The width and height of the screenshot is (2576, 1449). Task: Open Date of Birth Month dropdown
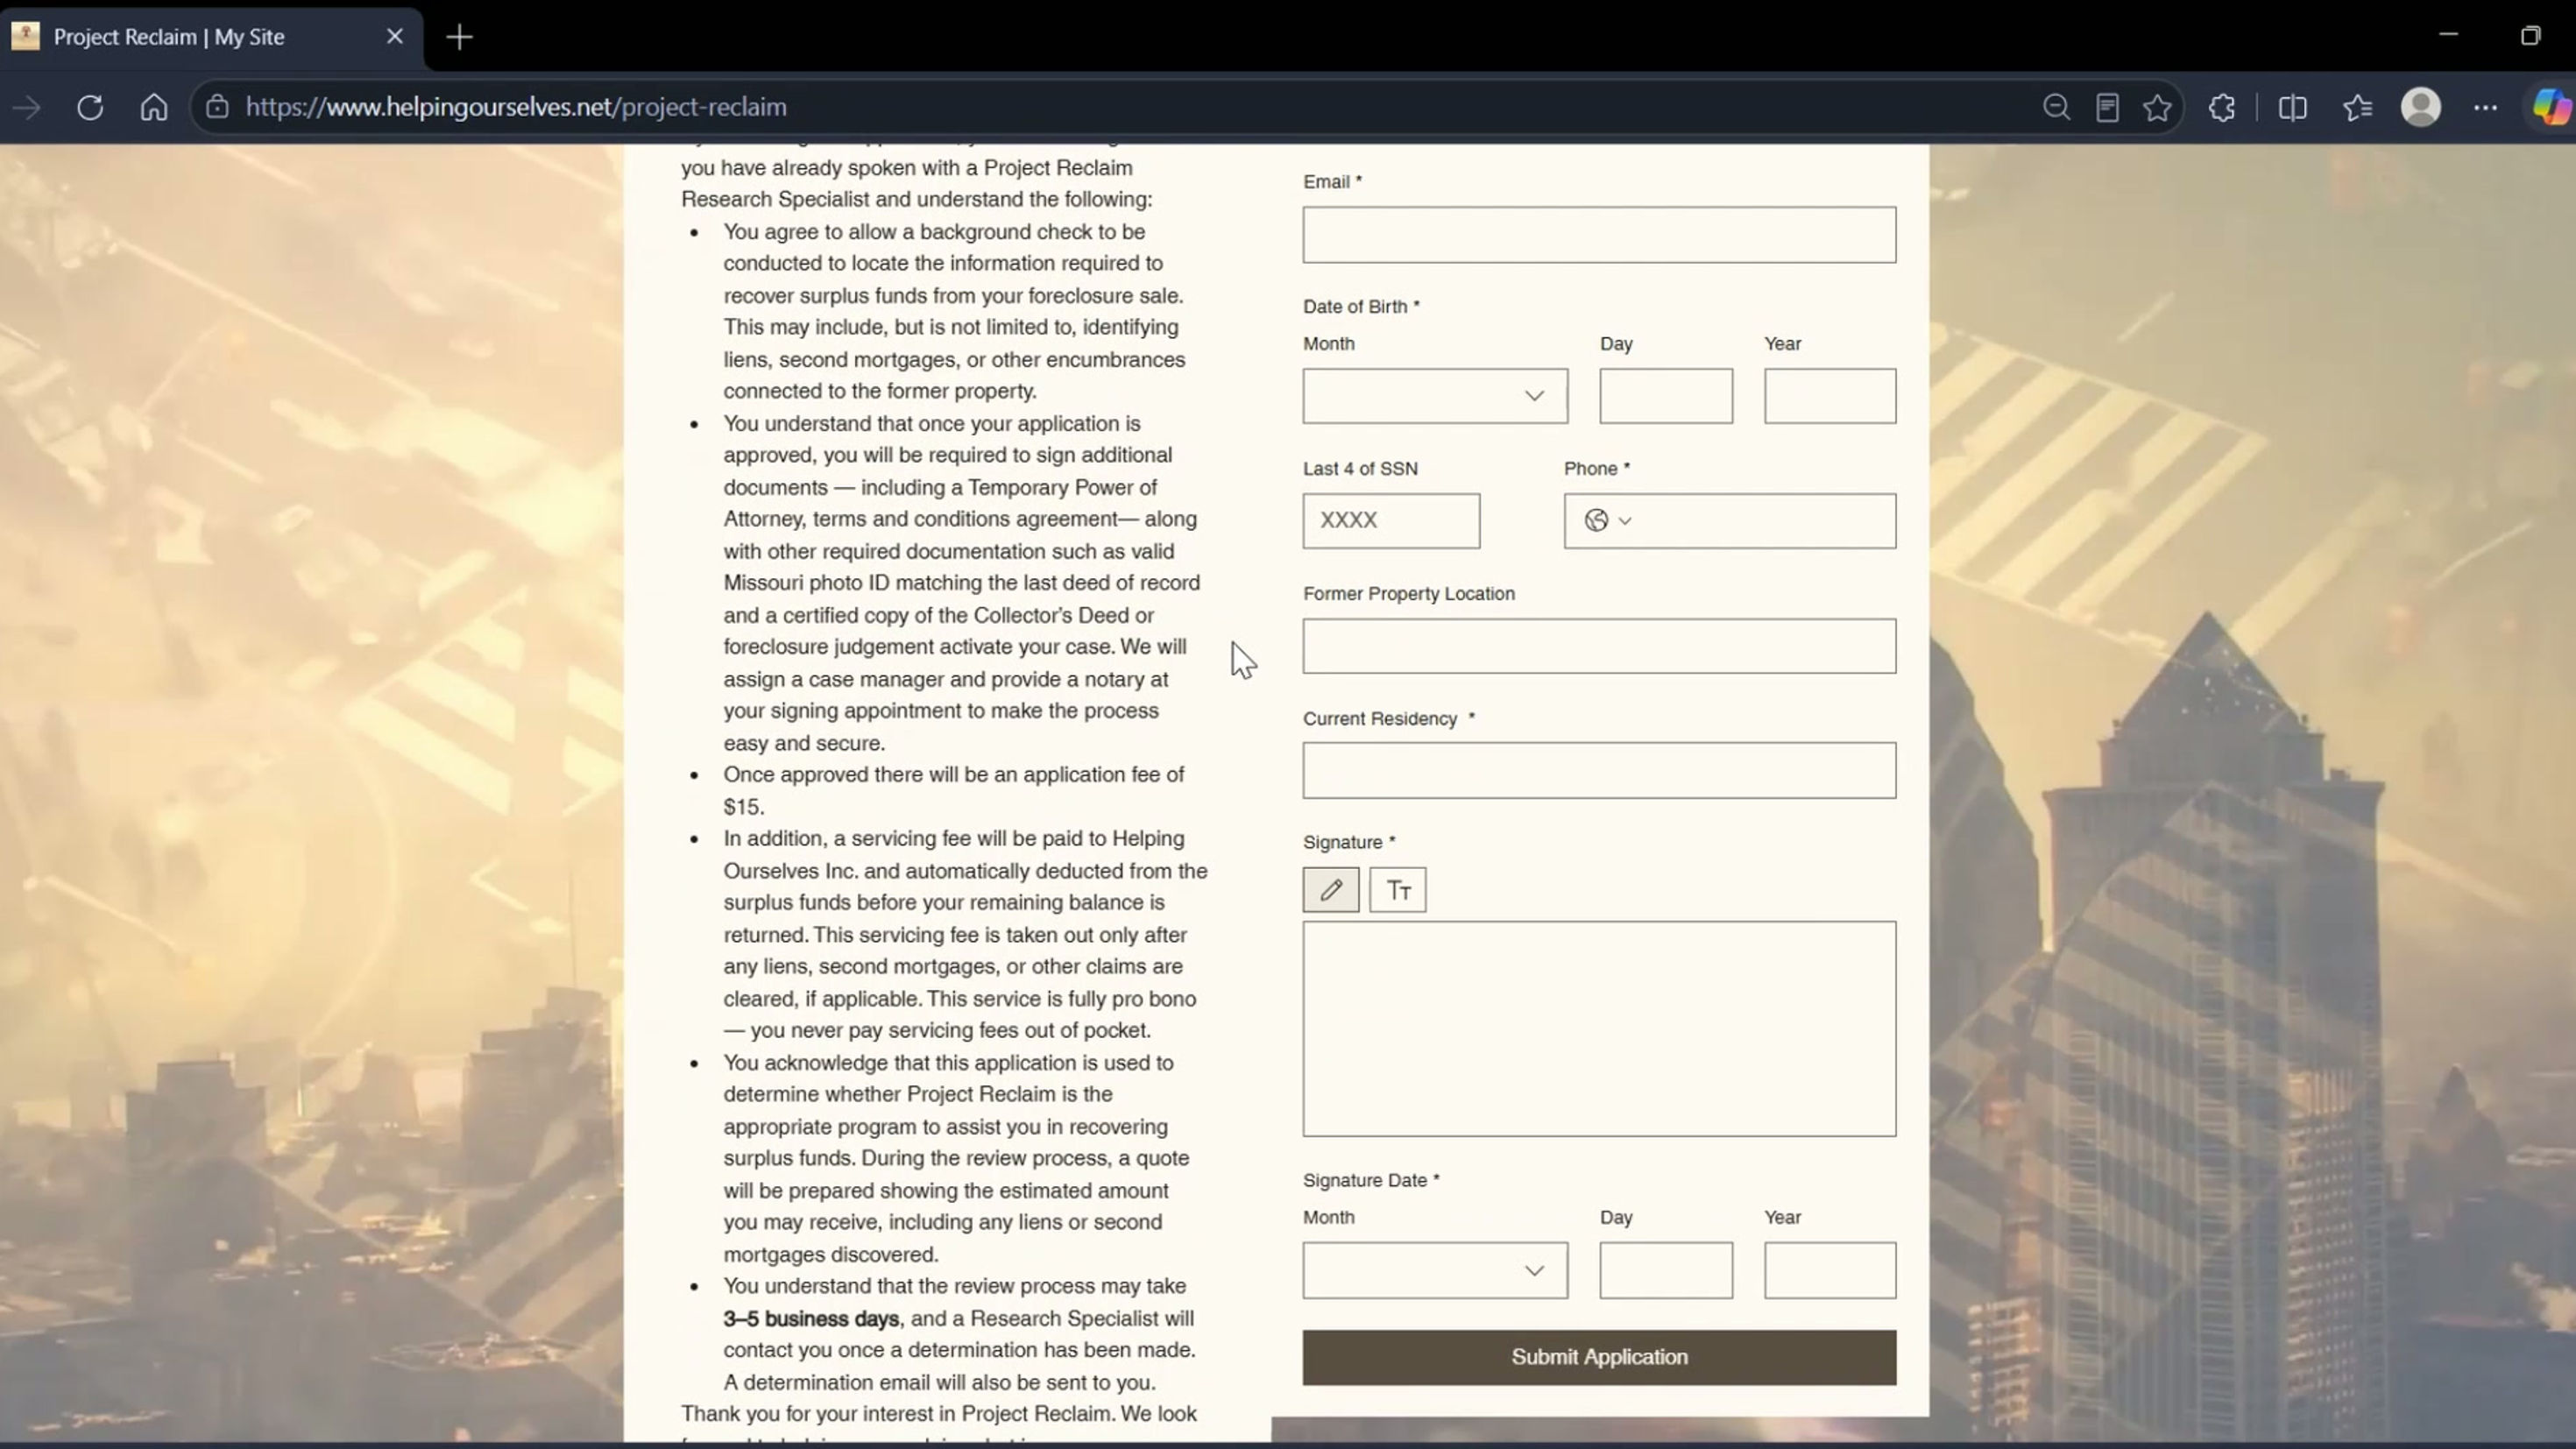(x=1435, y=396)
